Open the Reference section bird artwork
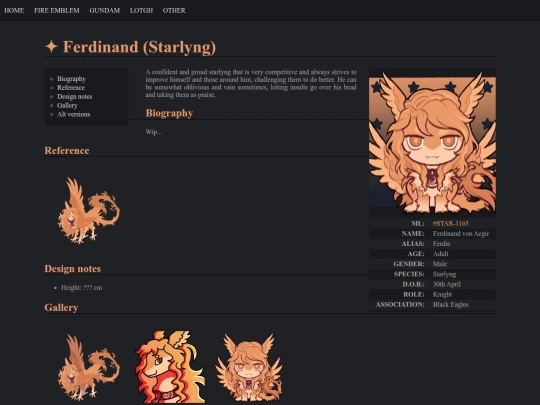 coord(89,210)
